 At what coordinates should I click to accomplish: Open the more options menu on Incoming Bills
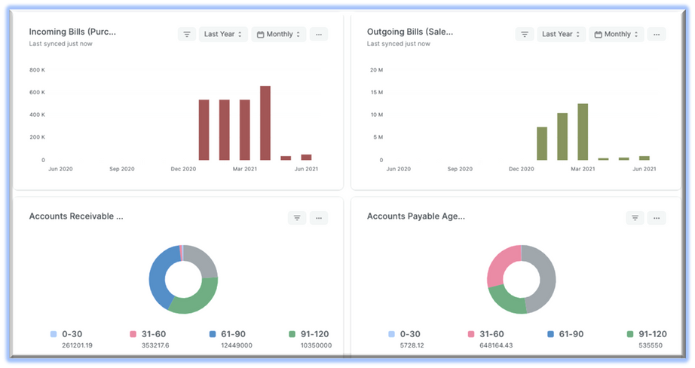319,34
